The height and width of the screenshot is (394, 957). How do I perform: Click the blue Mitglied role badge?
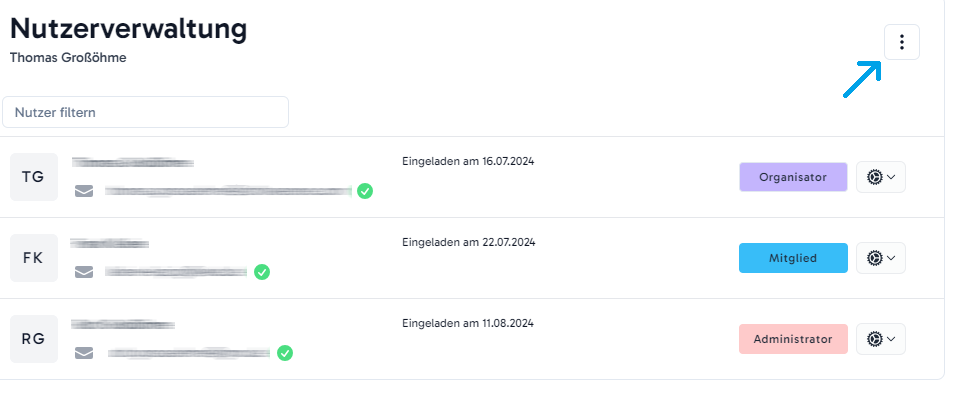point(793,258)
